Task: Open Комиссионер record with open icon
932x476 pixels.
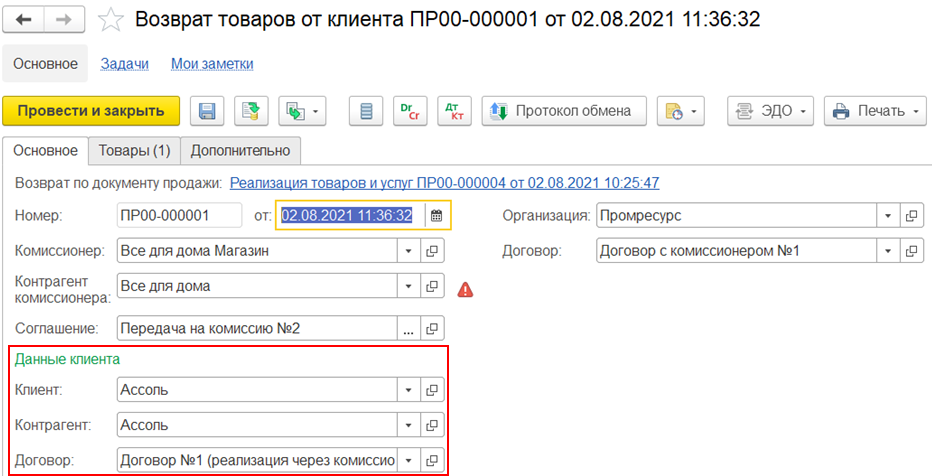Action: pyautogui.click(x=432, y=251)
